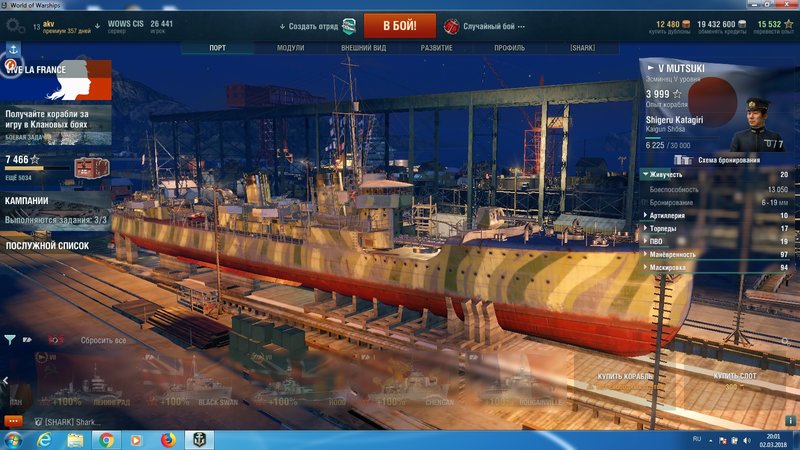800x450 pixels.
Task: Click the anchor icon at top left
Action: [x=12, y=48]
